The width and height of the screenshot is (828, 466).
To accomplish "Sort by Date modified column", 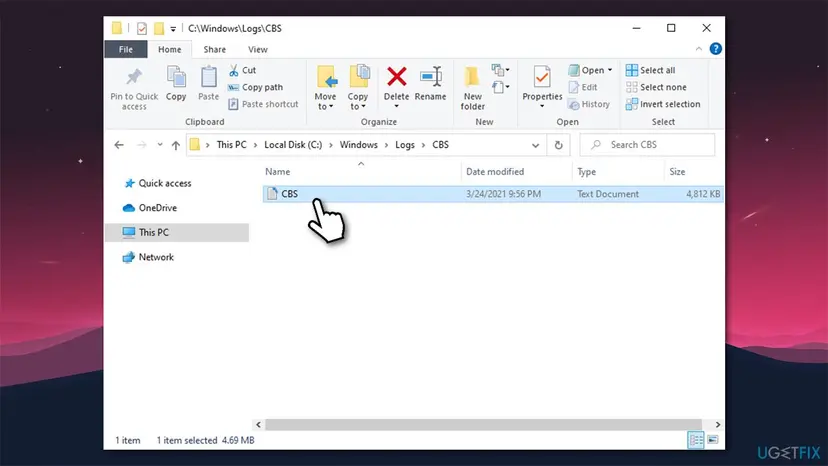I will [x=495, y=172].
